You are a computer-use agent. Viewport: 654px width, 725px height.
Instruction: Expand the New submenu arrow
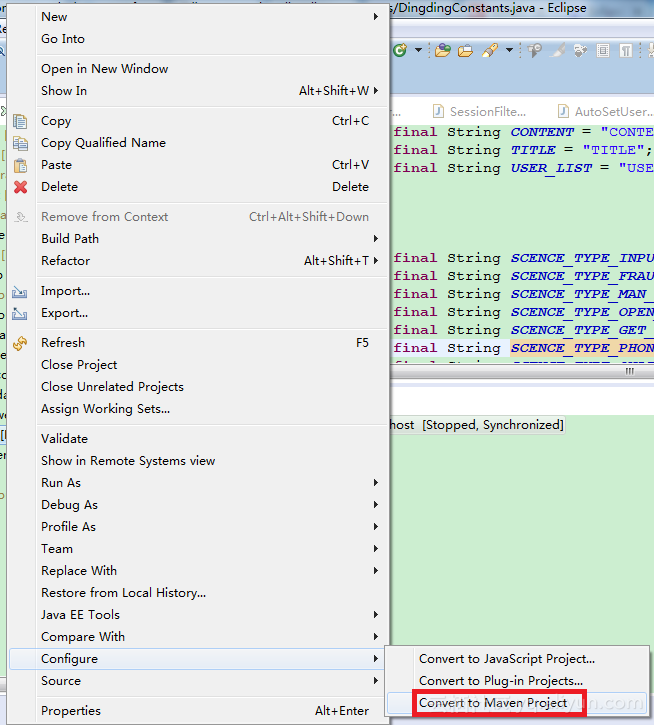point(376,17)
